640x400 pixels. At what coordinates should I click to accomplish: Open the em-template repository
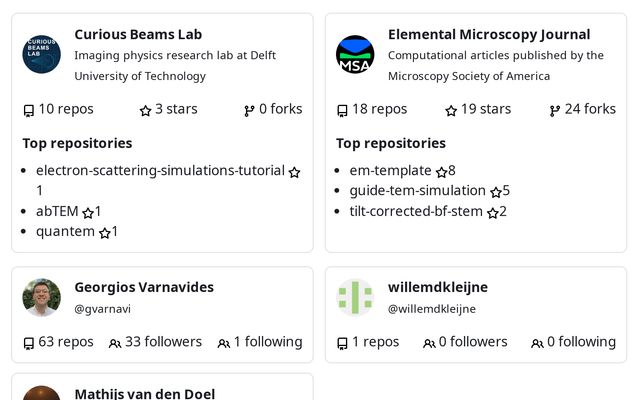390,170
